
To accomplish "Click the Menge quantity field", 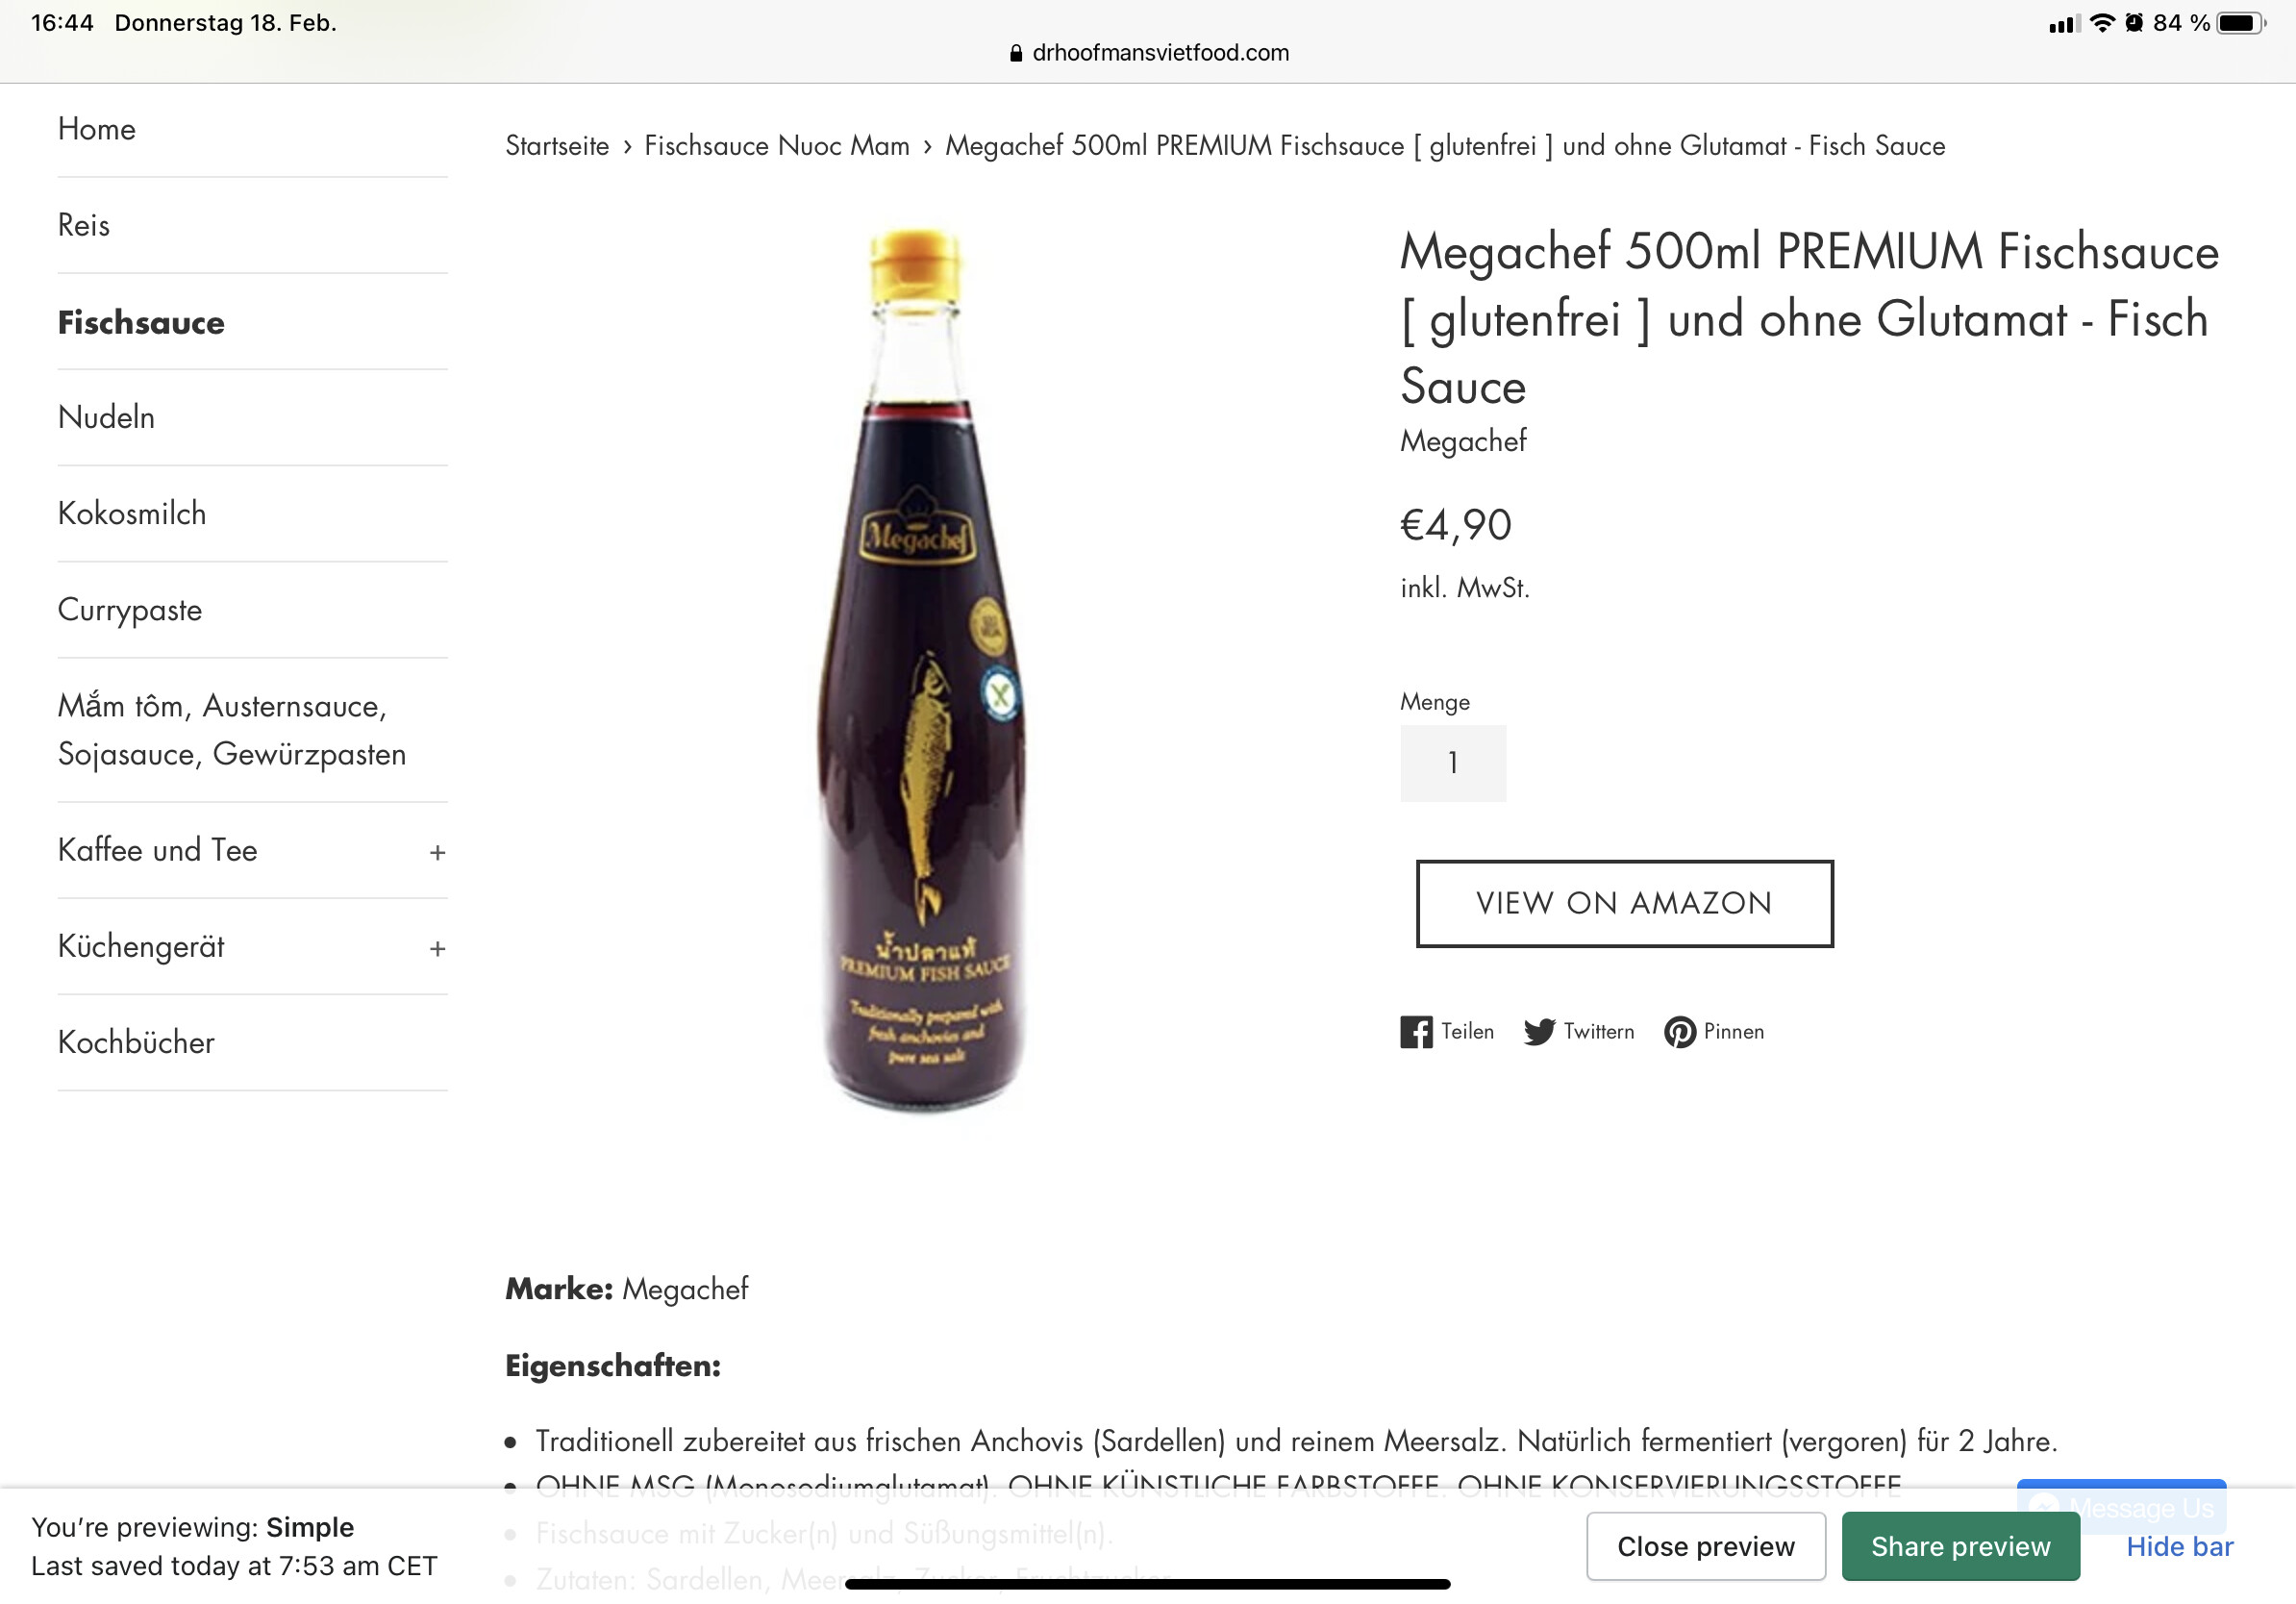I will (x=1452, y=763).
